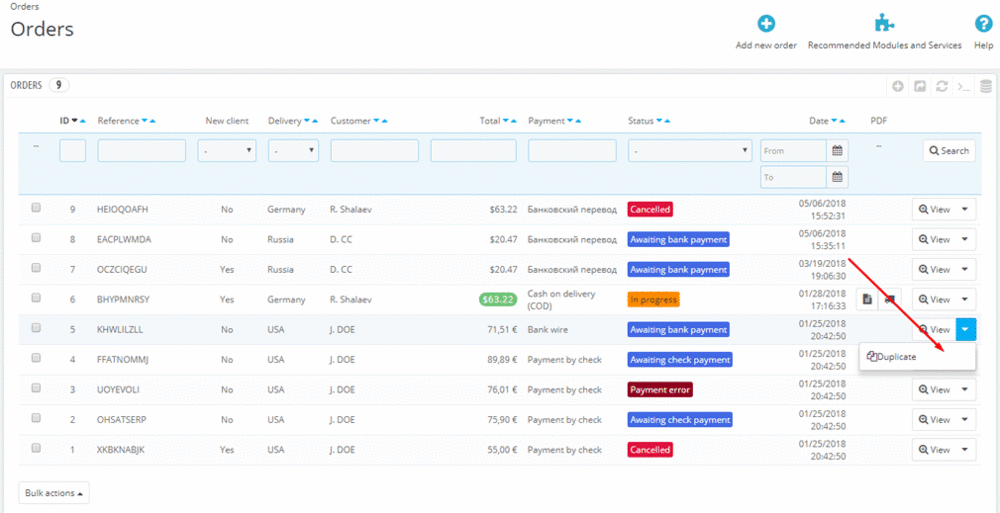The height and width of the screenshot is (513, 1000).
Task: Click the Reference filter text field
Action: [x=141, y=151]
